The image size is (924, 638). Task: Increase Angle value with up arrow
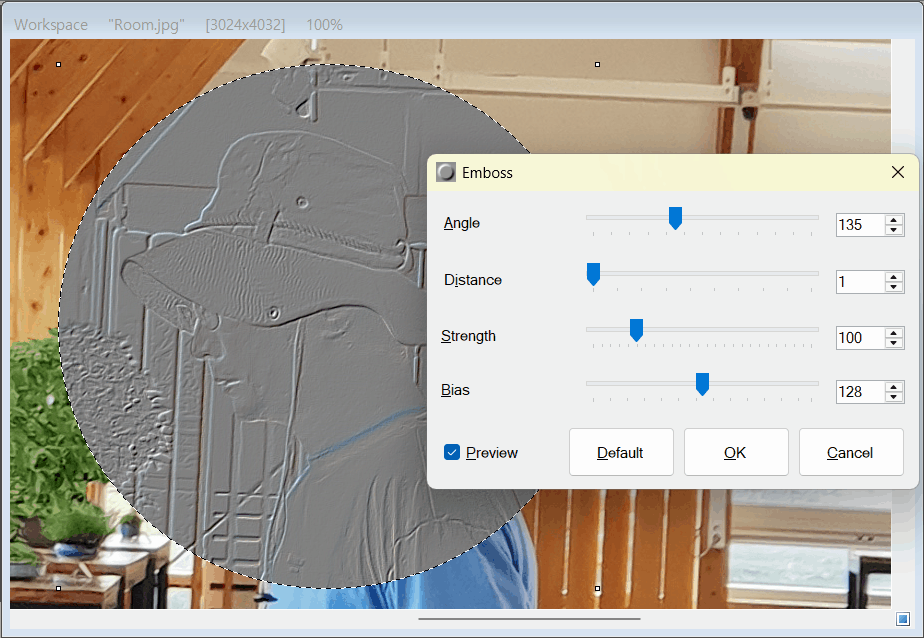pos(894,220)
